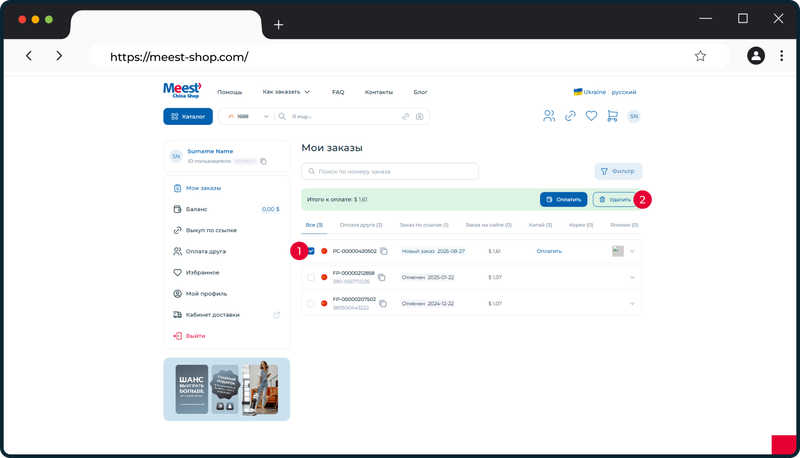Copy user ID icon next to ID пользователя
The image size is (800, 458).
click(263, 161)
